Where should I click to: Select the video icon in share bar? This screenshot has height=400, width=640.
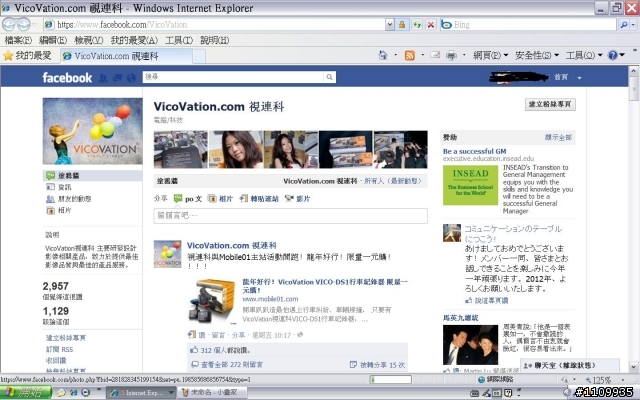(x=289, y=198)
